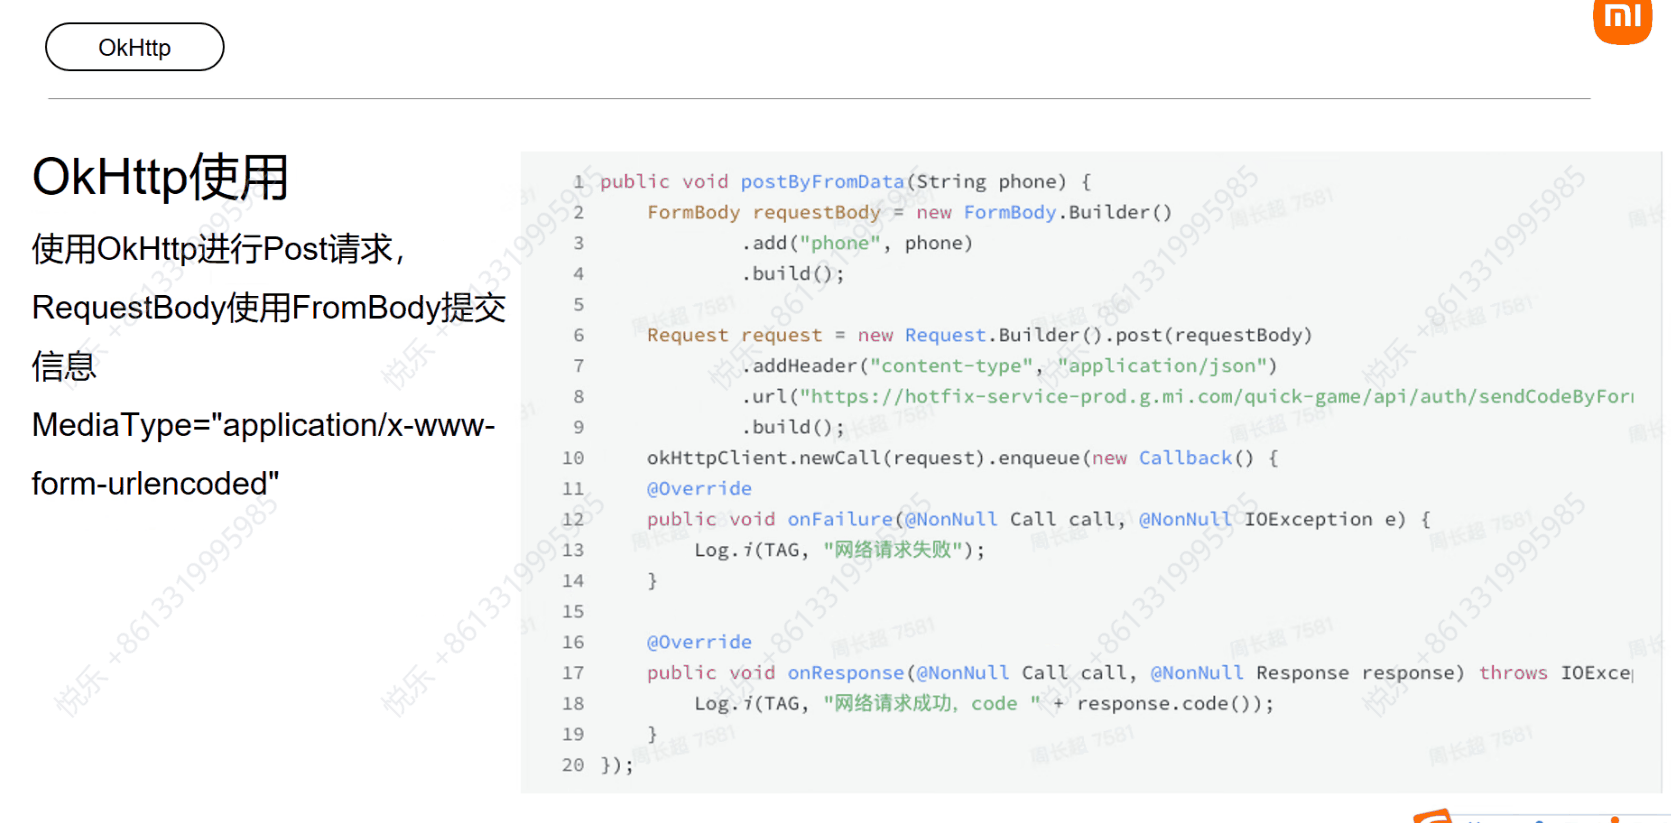Click '.build();' on code line 9
Viewport: 1671px width, 823px height.
coord(793,427)
